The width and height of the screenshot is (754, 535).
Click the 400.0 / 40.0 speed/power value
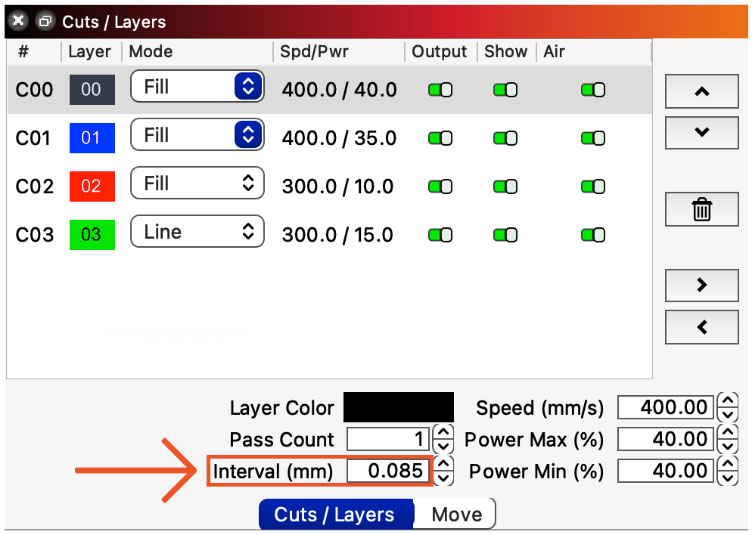click(339, 90)
